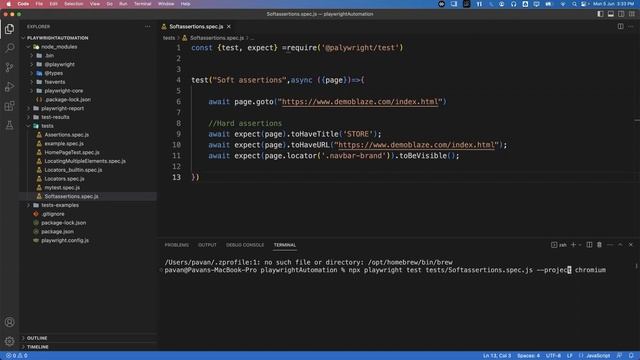Click JavaScript language mode in status bar
The height and width of the screenshot is (360, 640).
[598, 356]
